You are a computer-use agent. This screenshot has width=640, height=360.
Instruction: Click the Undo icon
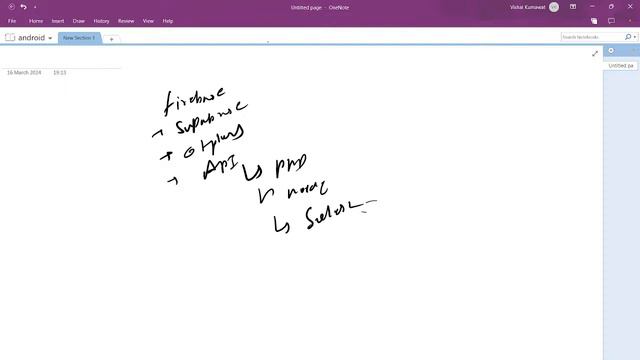24,7
